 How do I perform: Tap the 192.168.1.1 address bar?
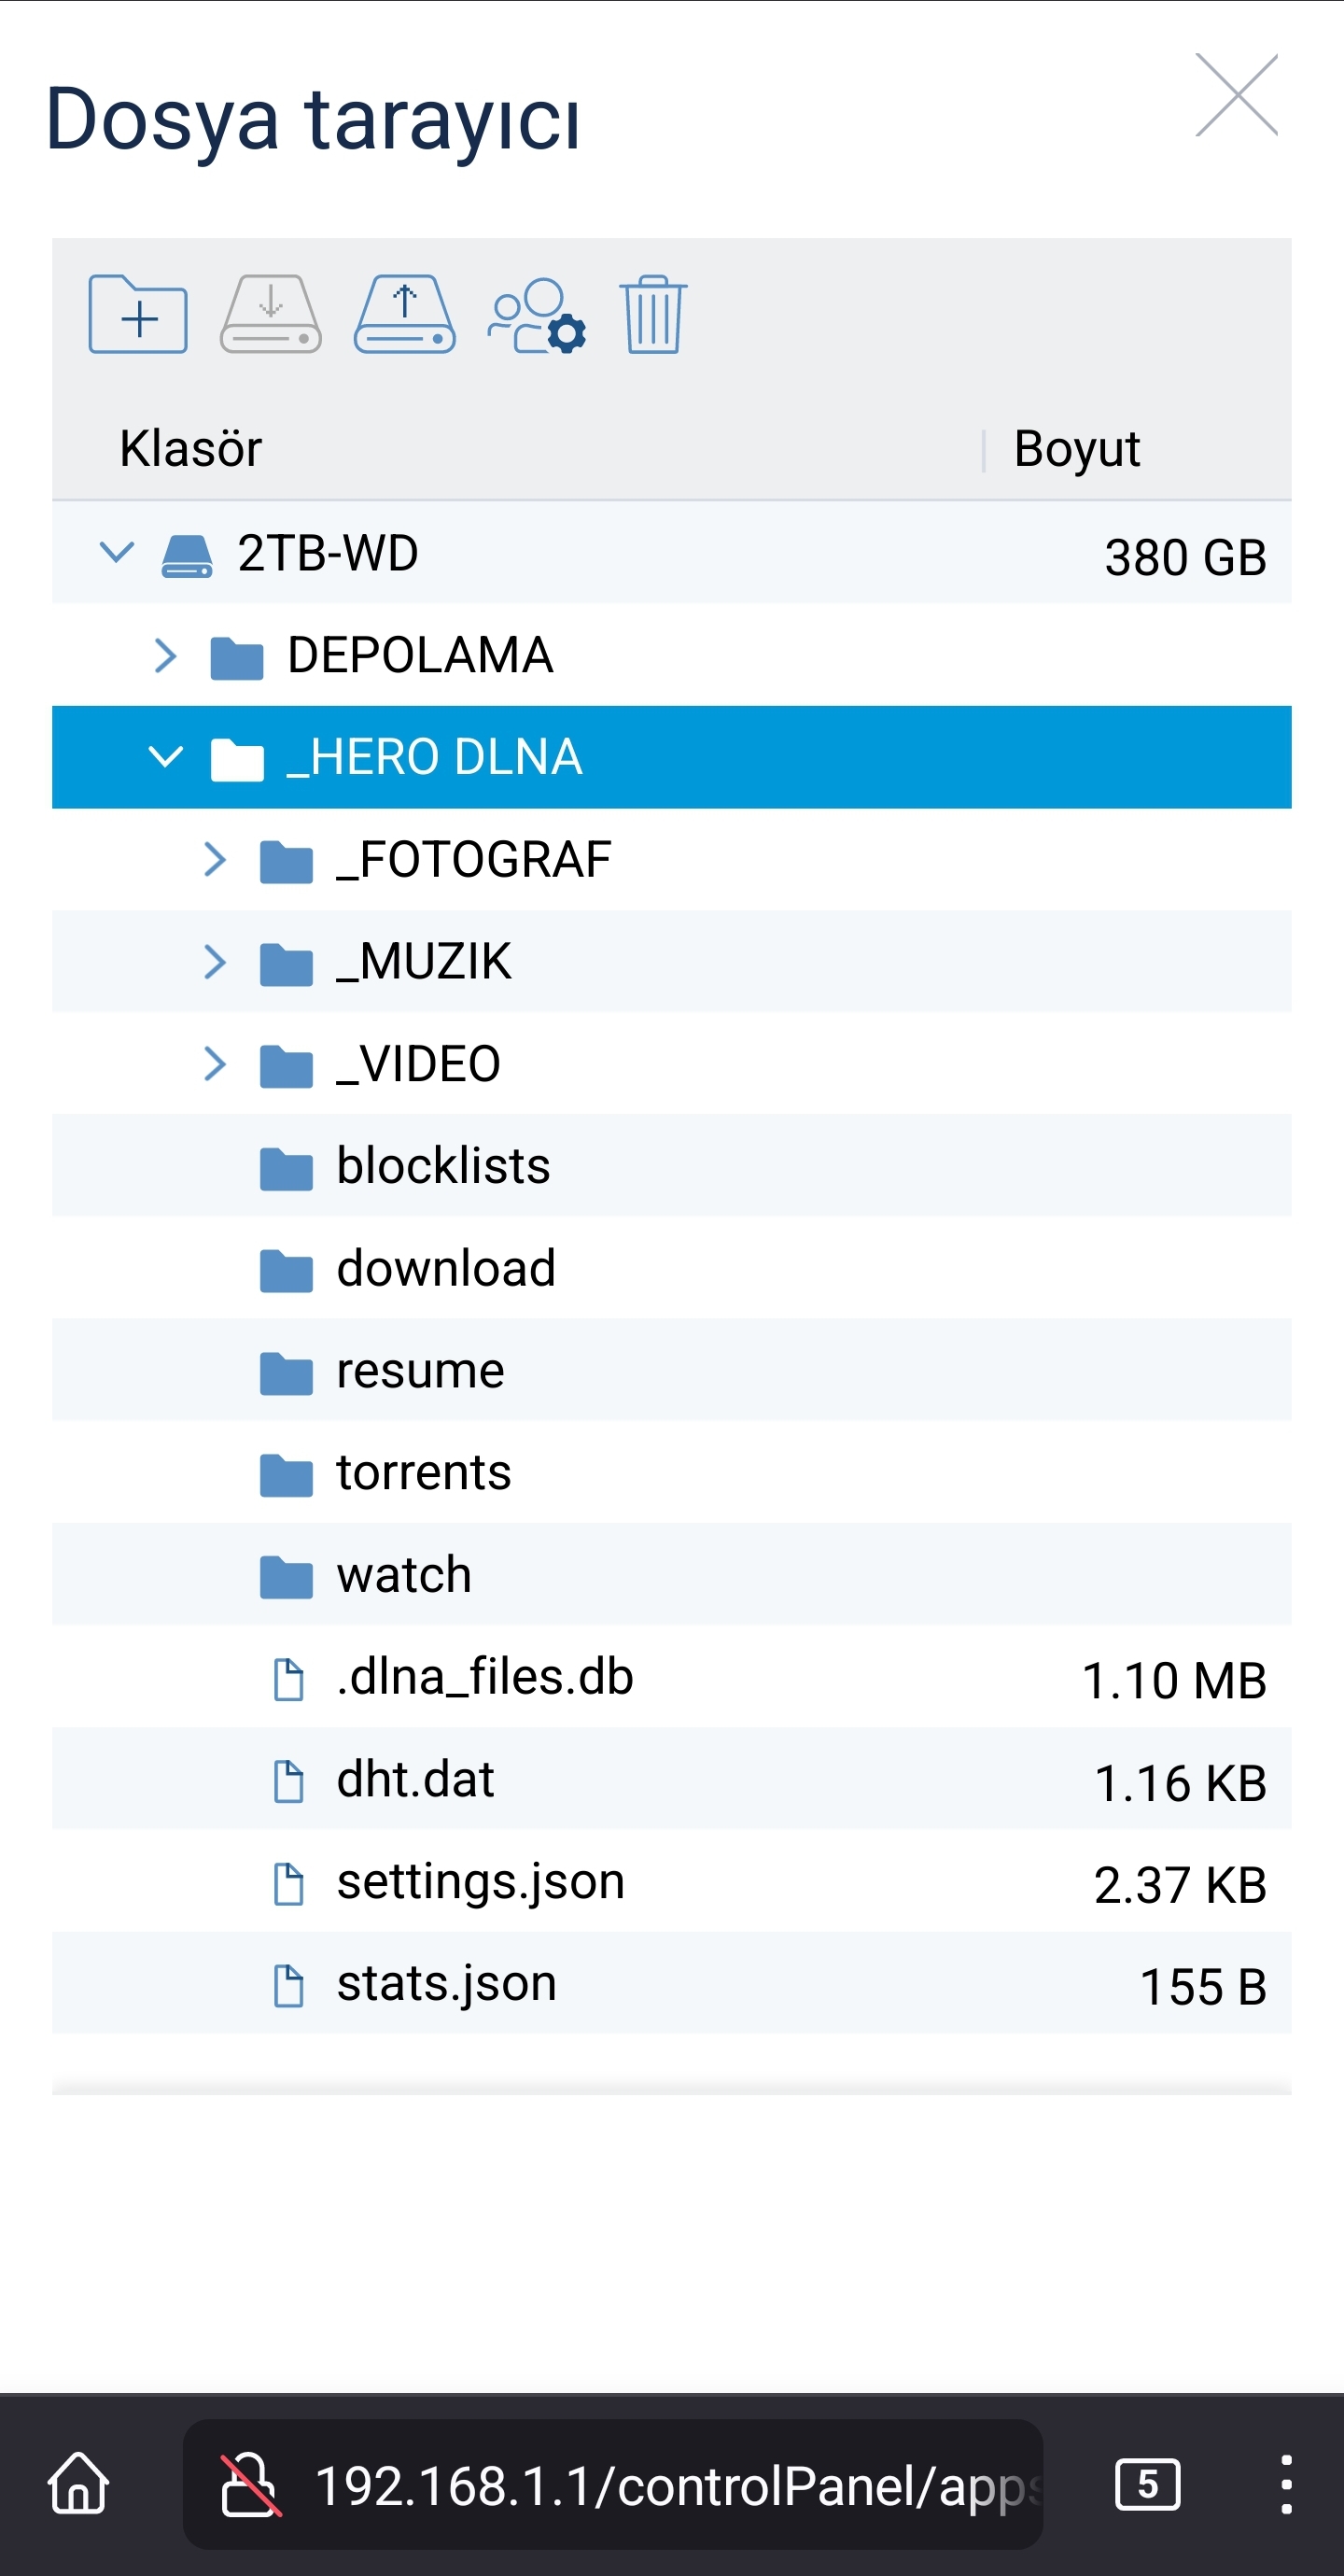click(x=613, y=2484)
